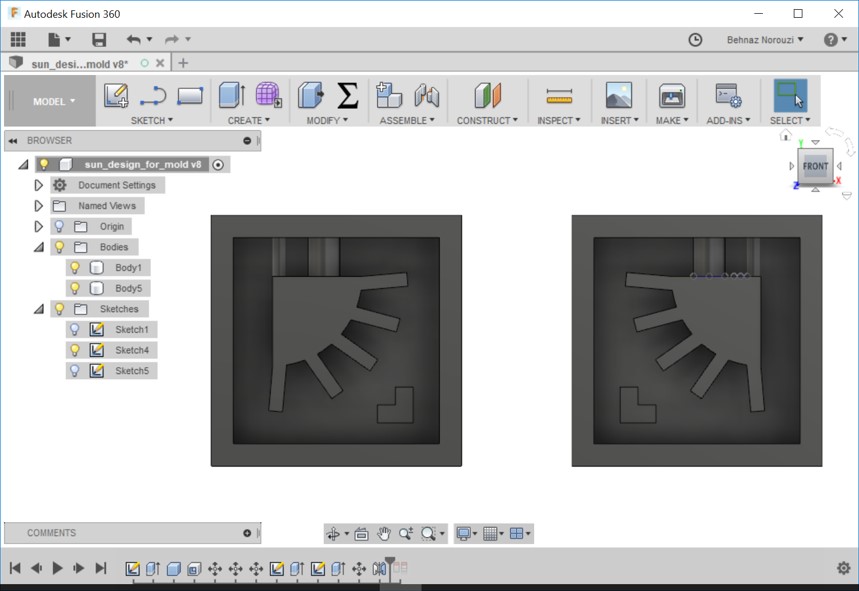Open timeline settings gear icon
Viewport: 859px width, 591px height.
(x=844, y=568)
